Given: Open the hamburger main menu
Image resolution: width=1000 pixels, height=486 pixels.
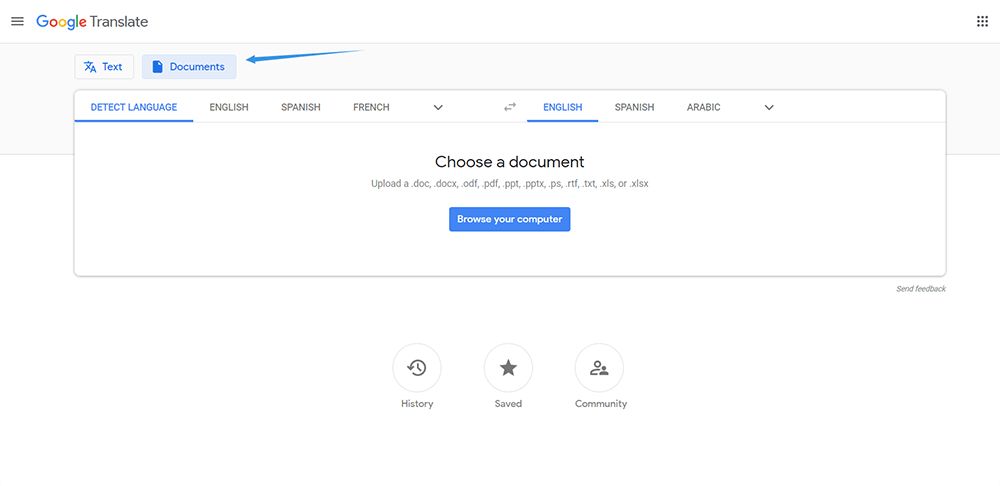Looking at the screenshot, I should coord(17,21).
